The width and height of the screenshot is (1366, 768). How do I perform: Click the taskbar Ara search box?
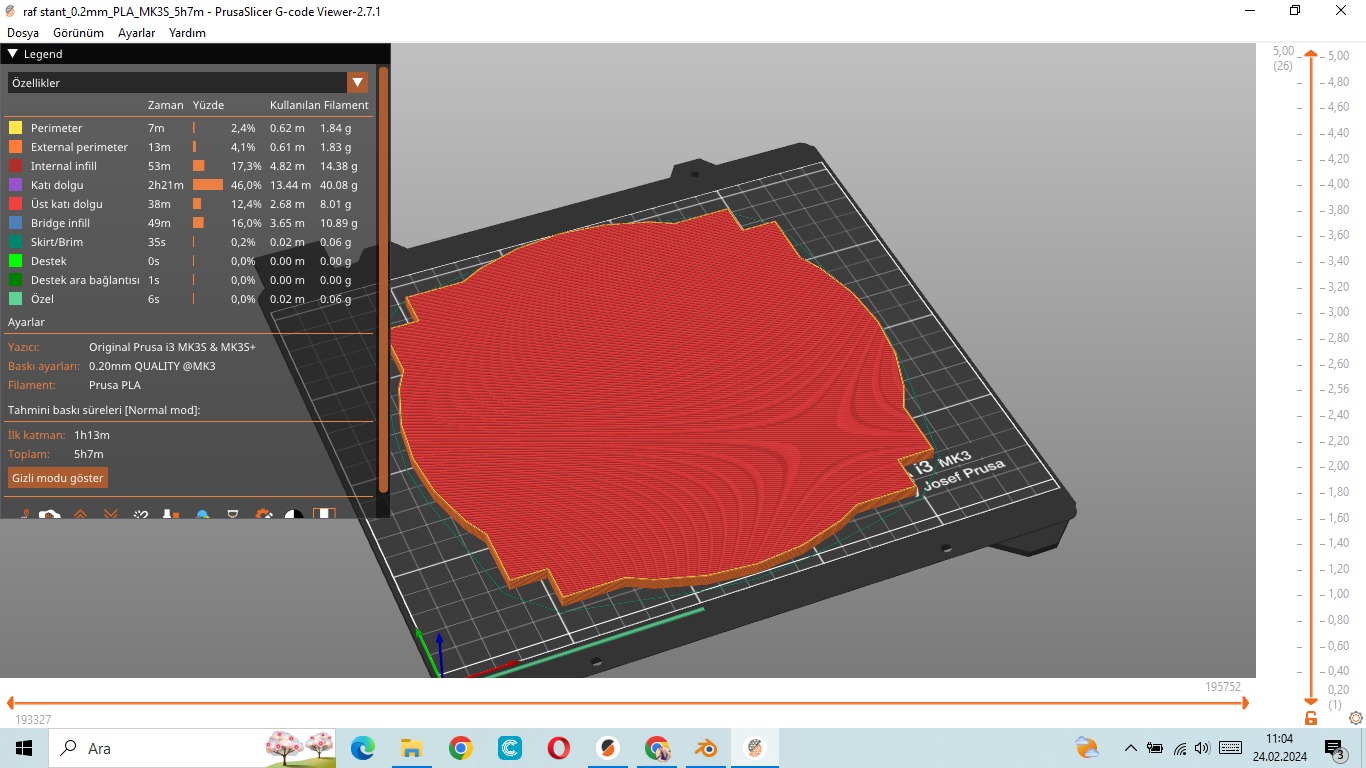pos(193,748)
